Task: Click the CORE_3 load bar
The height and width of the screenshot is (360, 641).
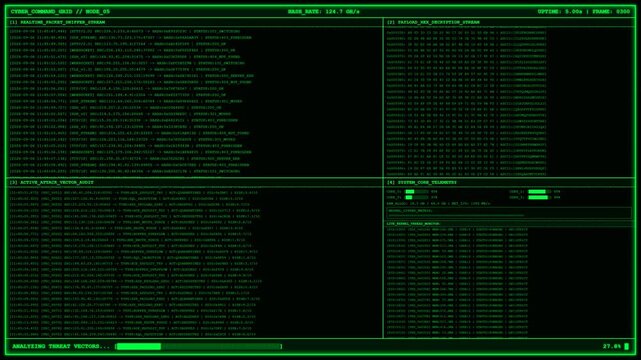Action: click(540, 197)
